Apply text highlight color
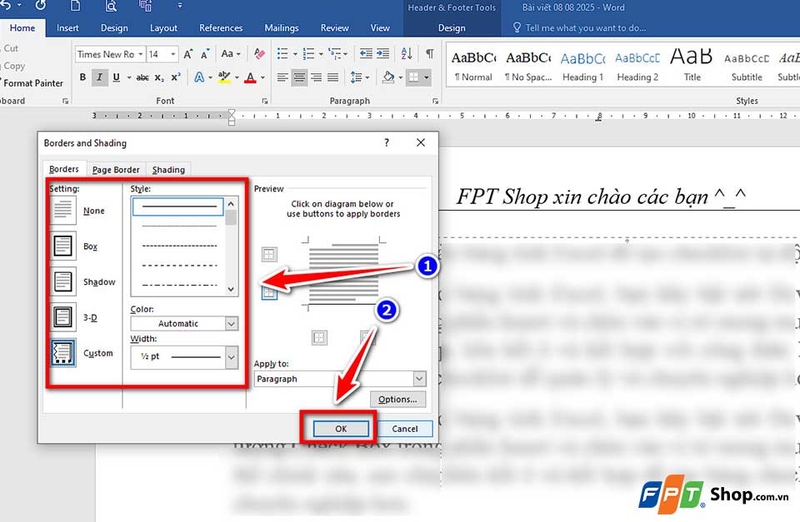Image resolution: width=800 pixels, height=522 pixels. pyautogui.click(x=223, y=78)
